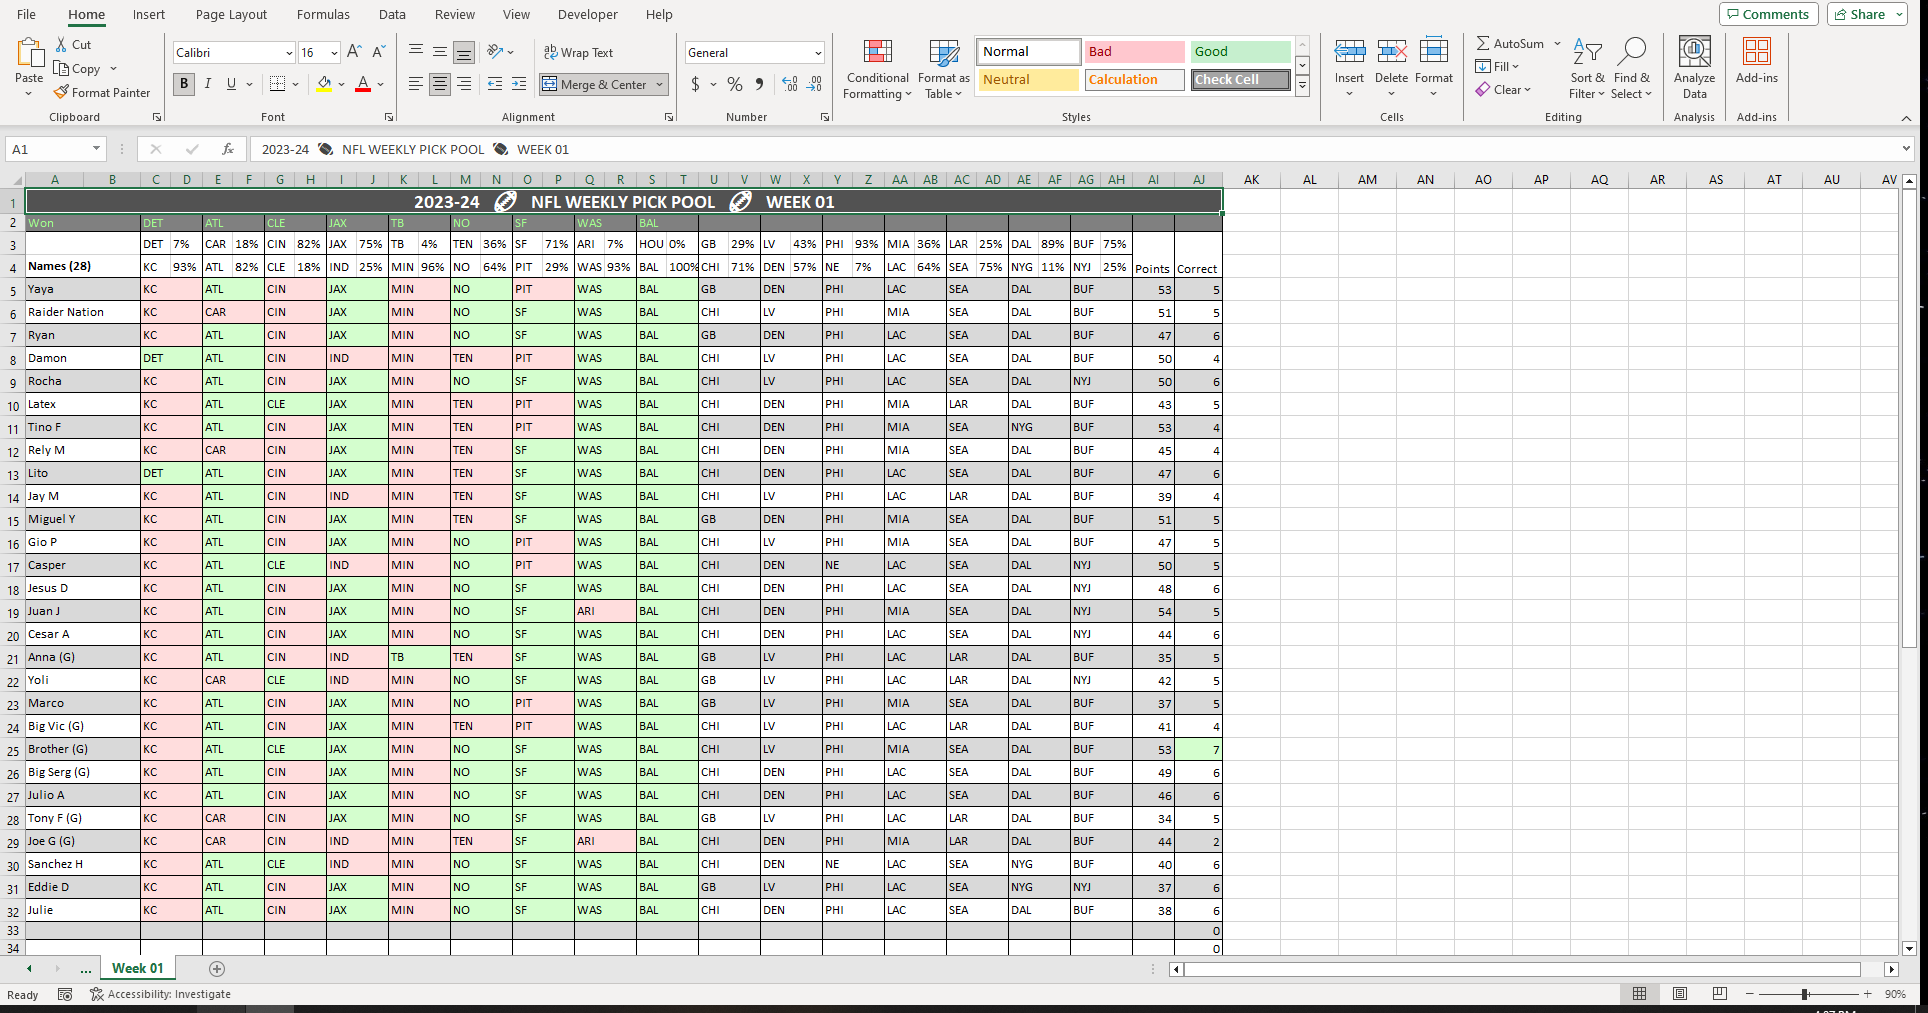This screenshot has width=1928, height=1013.
Task: Toggle Center horizontal alignment
Action: tap(440, 84)
